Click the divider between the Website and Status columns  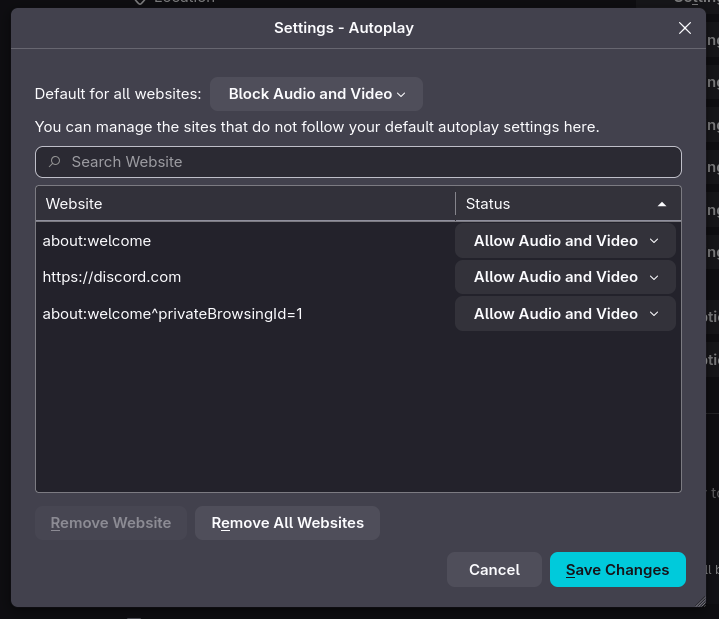pyautogui.click(x=456, y=204)
